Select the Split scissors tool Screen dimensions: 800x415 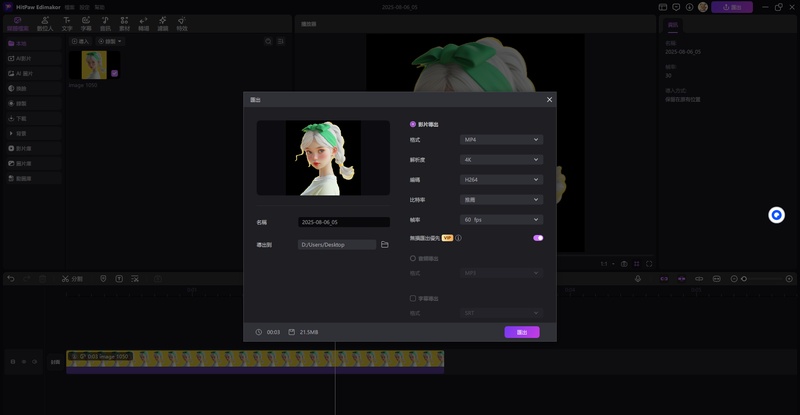click(72, 279)
